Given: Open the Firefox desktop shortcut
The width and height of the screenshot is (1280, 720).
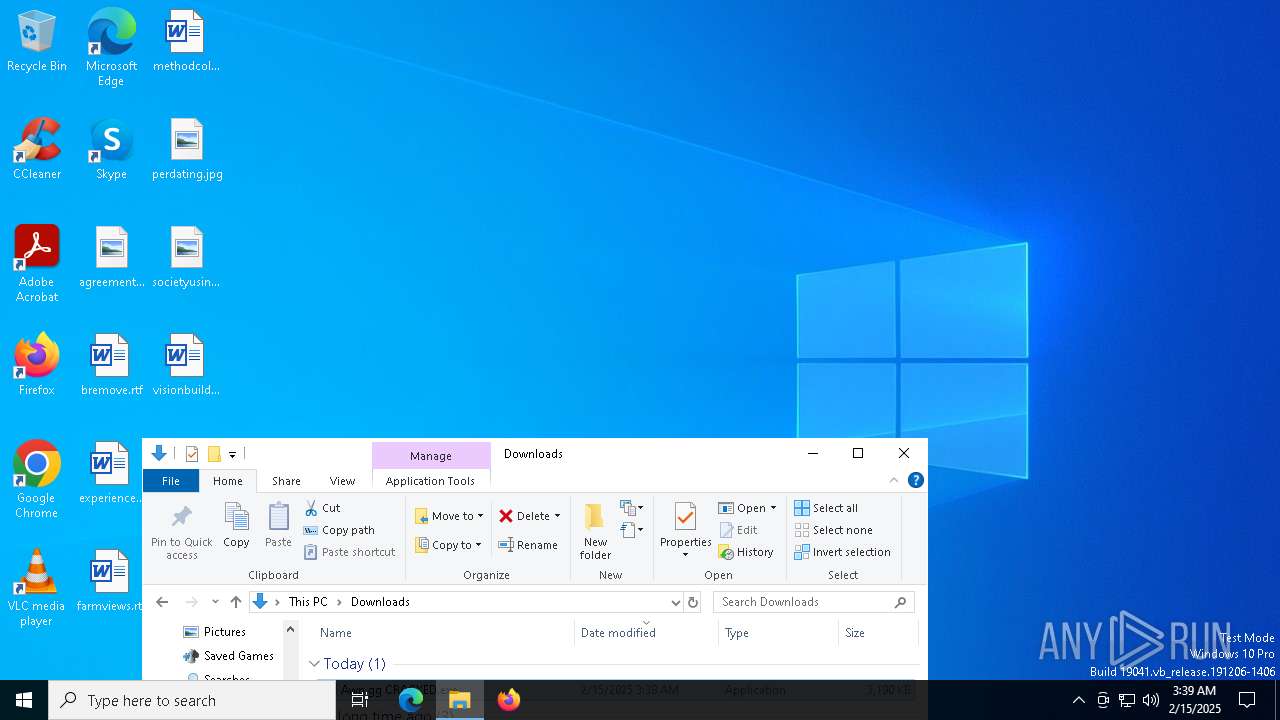Looking at the screenshot, I should coord(37,366).
